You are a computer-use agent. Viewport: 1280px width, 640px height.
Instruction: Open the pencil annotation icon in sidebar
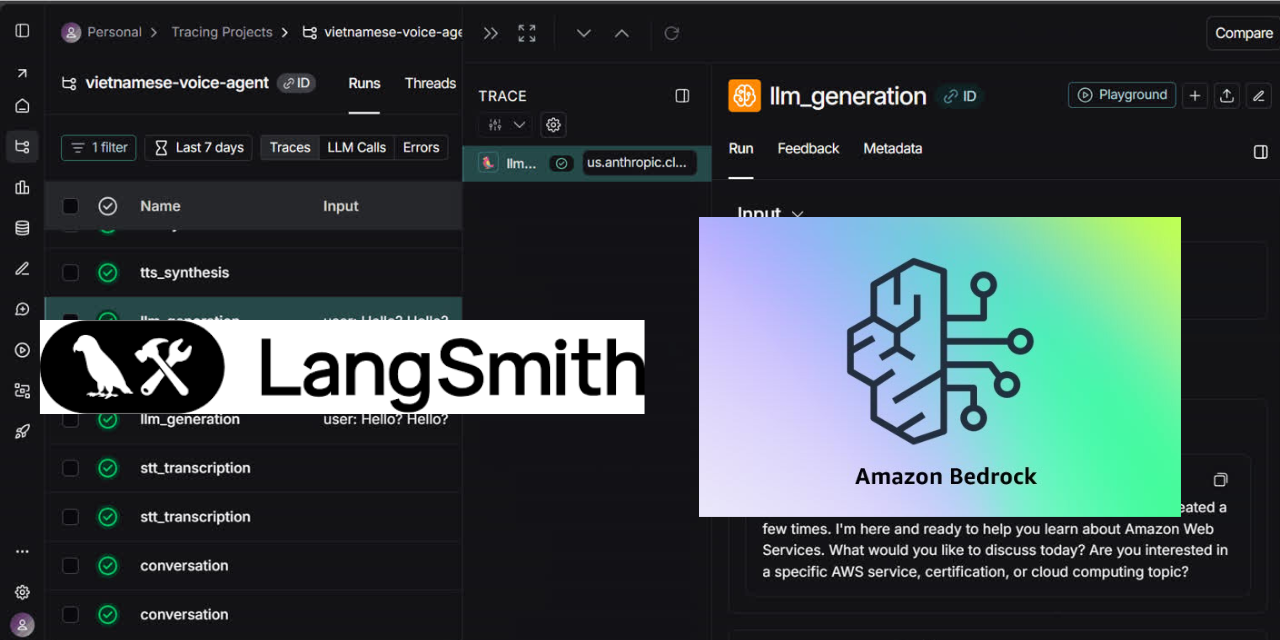22,269
